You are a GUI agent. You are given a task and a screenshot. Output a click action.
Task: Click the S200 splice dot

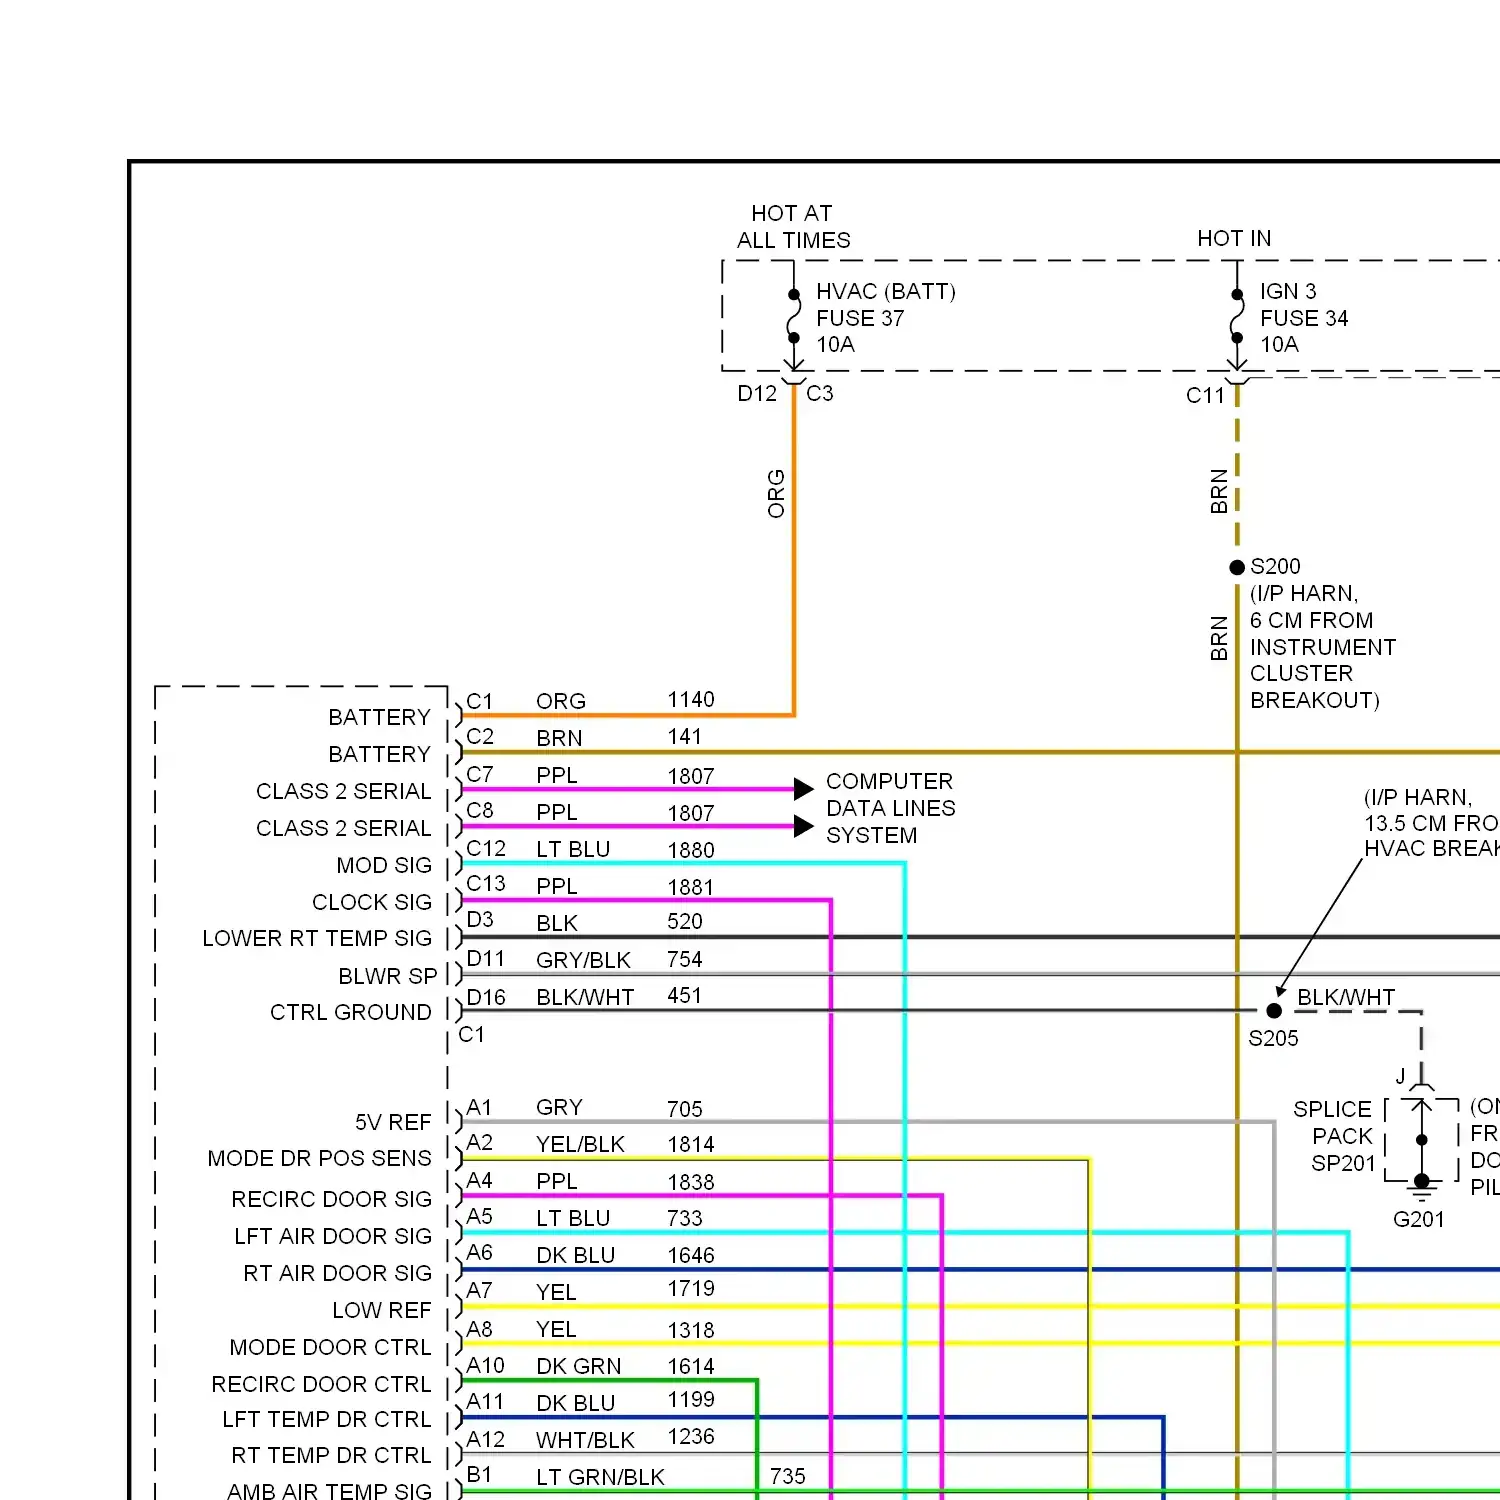1237,567
